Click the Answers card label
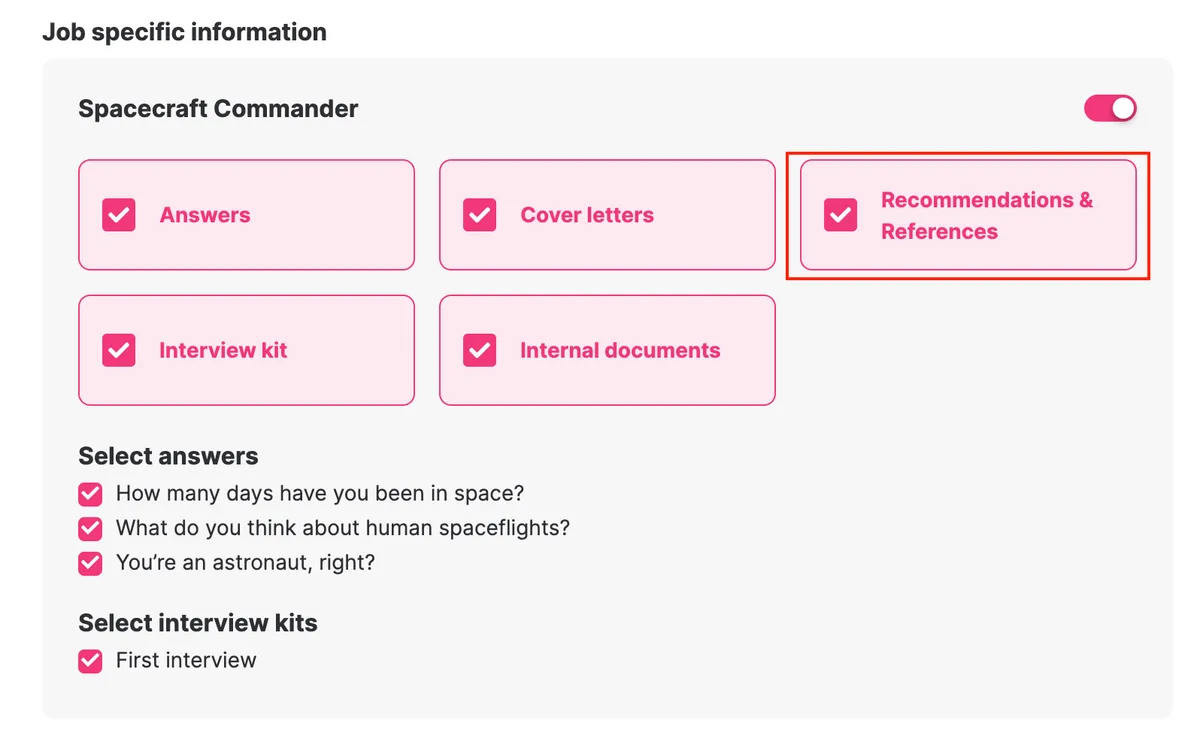This screenshot has width=1200, height=744. click(x=205, y=215)
